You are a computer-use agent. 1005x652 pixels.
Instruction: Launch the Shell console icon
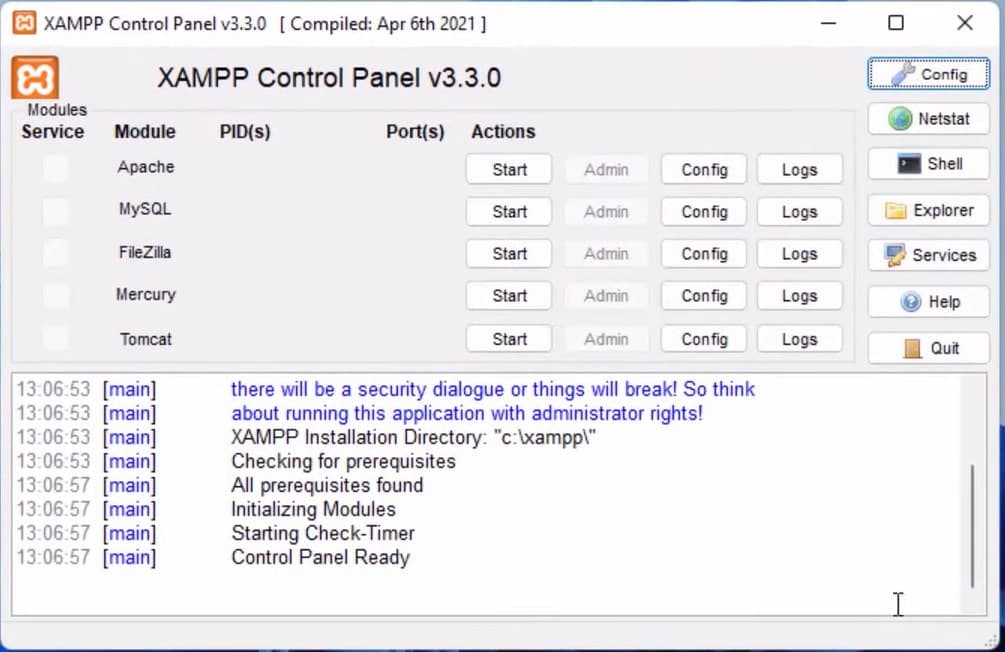point(908,163)
